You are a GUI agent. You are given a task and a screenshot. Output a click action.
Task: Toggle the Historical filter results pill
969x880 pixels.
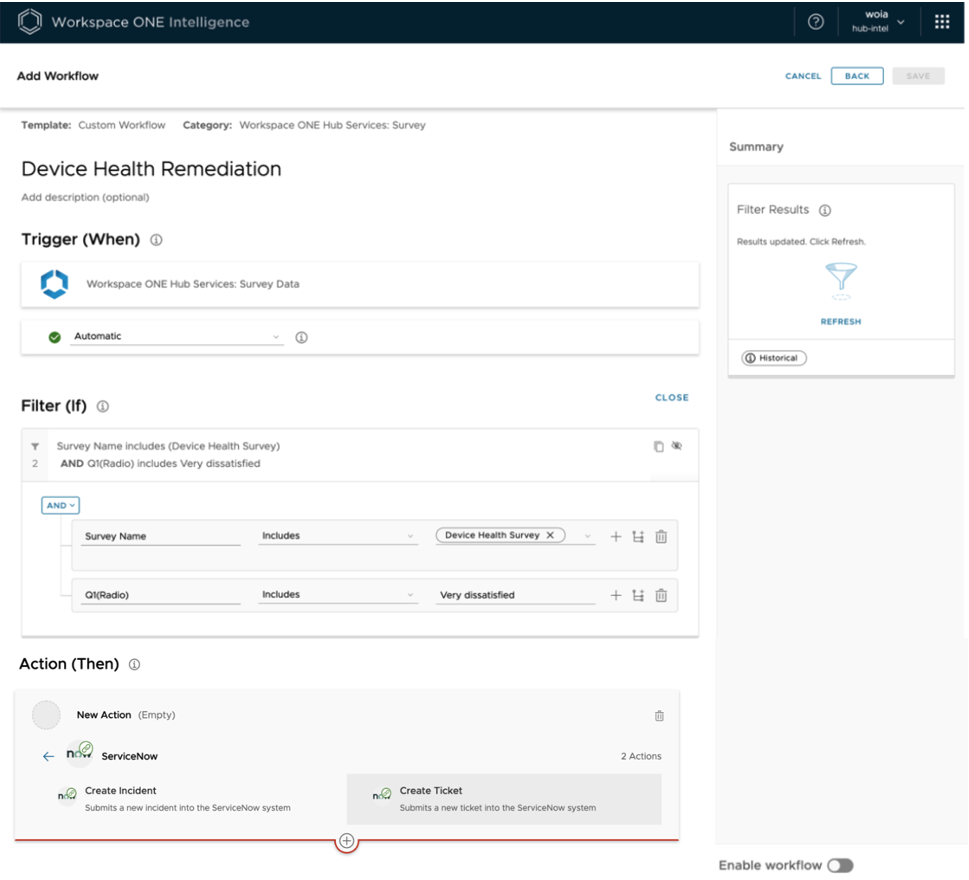tap(773, 358)
